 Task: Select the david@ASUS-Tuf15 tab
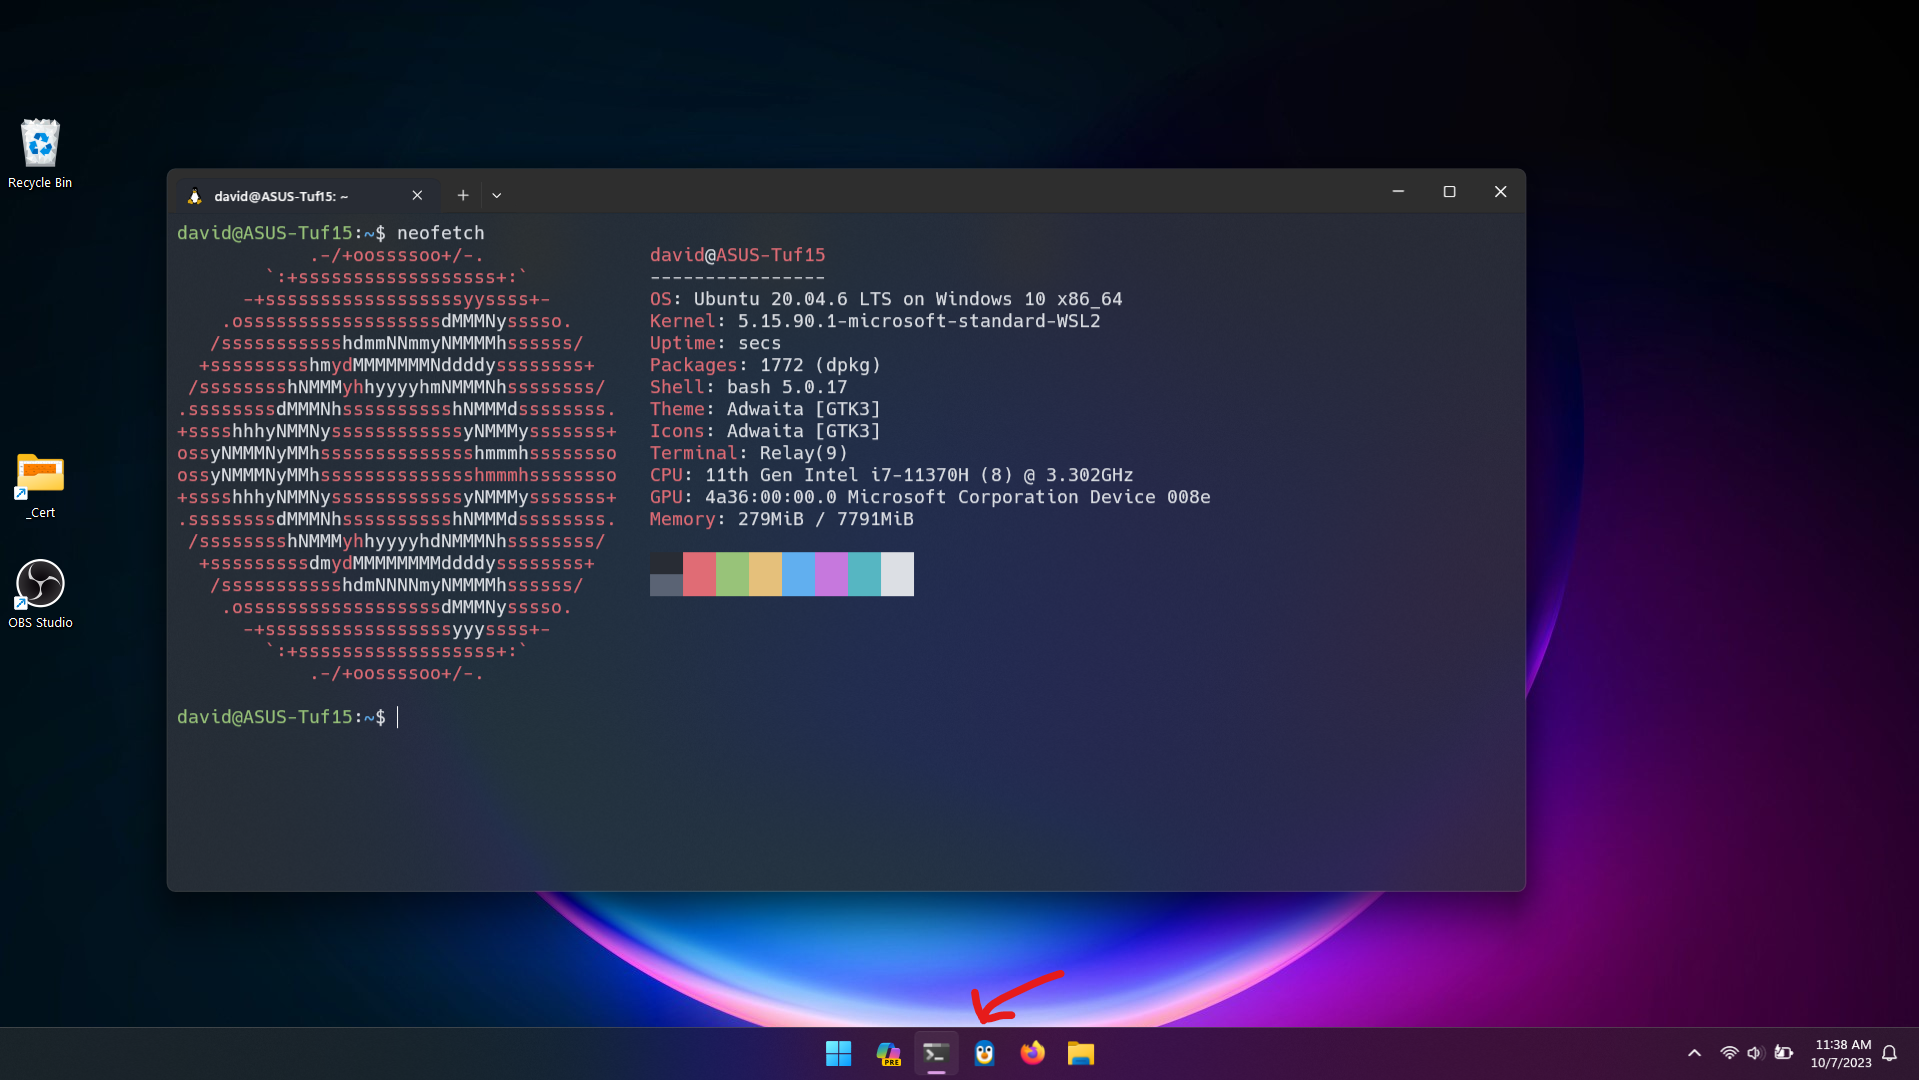click(280, 196)
